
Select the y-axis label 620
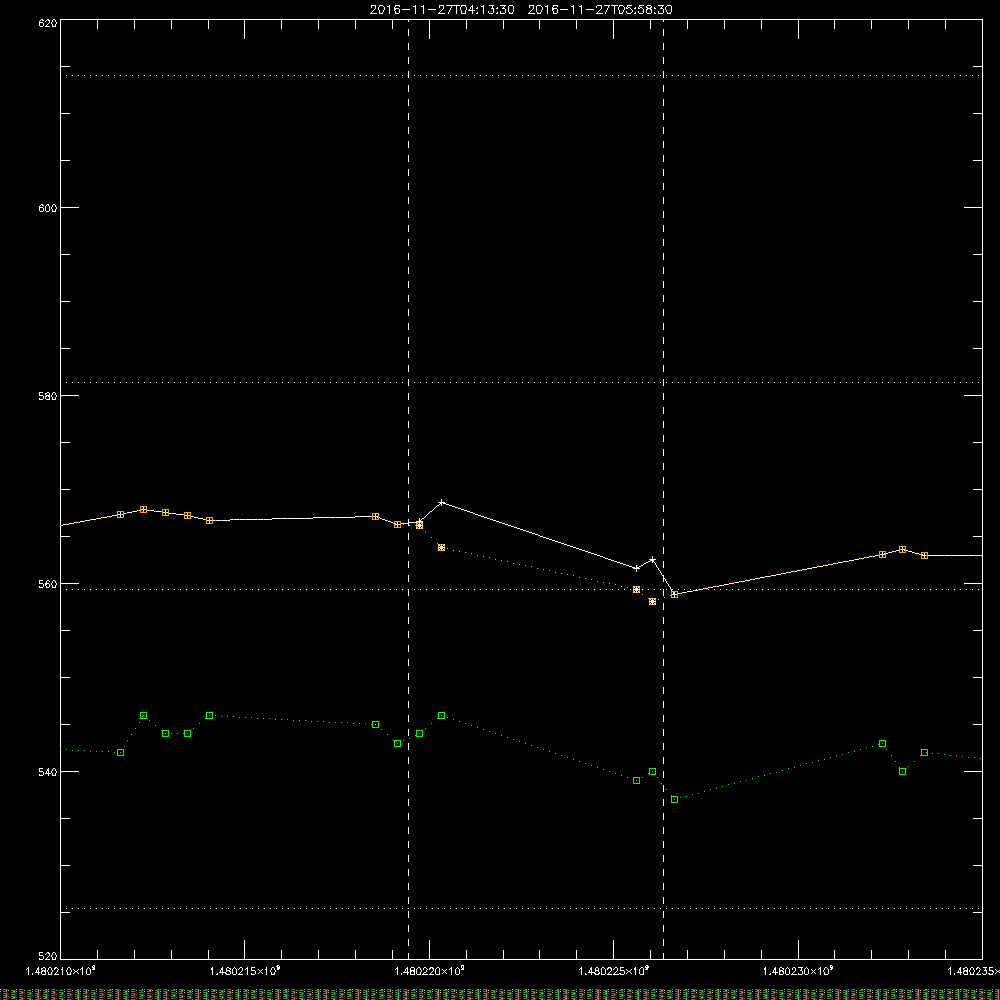pyautogui.click(x=48, y=24)
